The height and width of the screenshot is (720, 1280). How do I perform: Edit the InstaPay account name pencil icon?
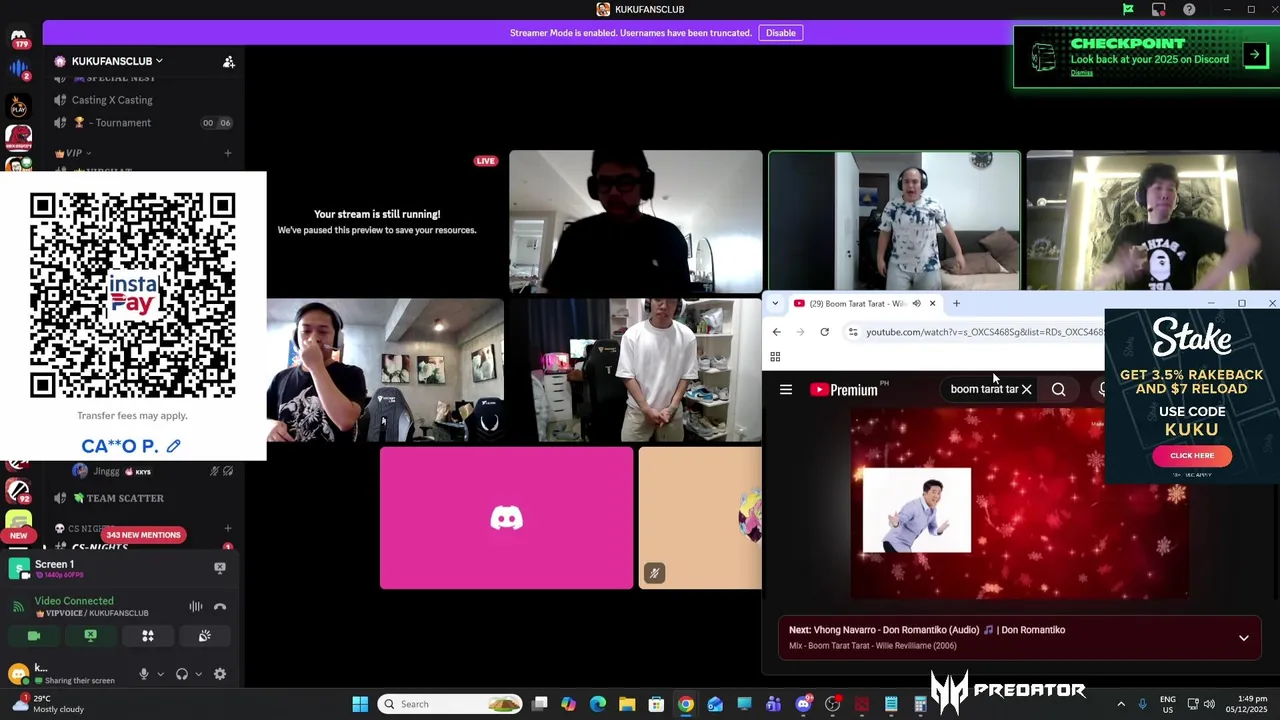(174, 446)
